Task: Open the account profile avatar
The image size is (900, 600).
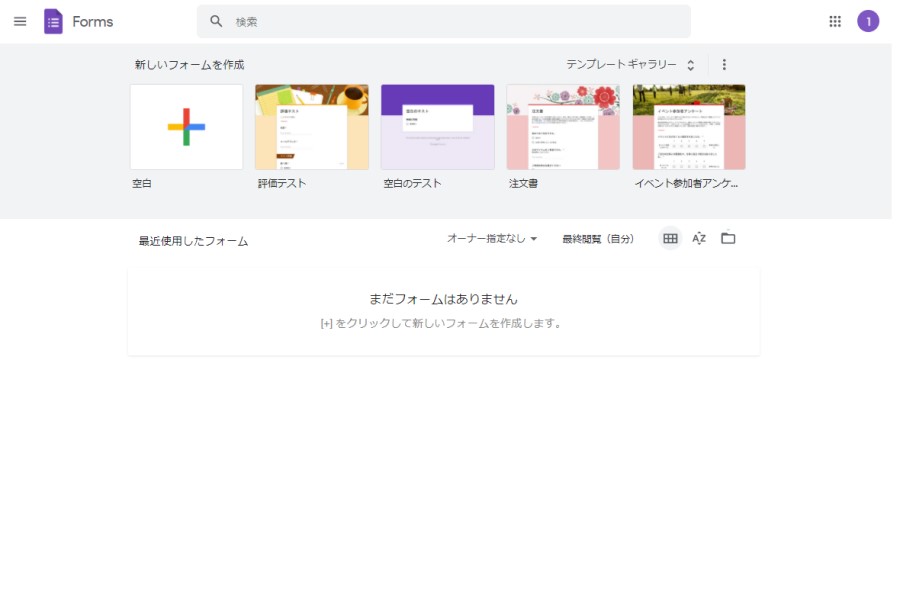Action: point(868,21)
